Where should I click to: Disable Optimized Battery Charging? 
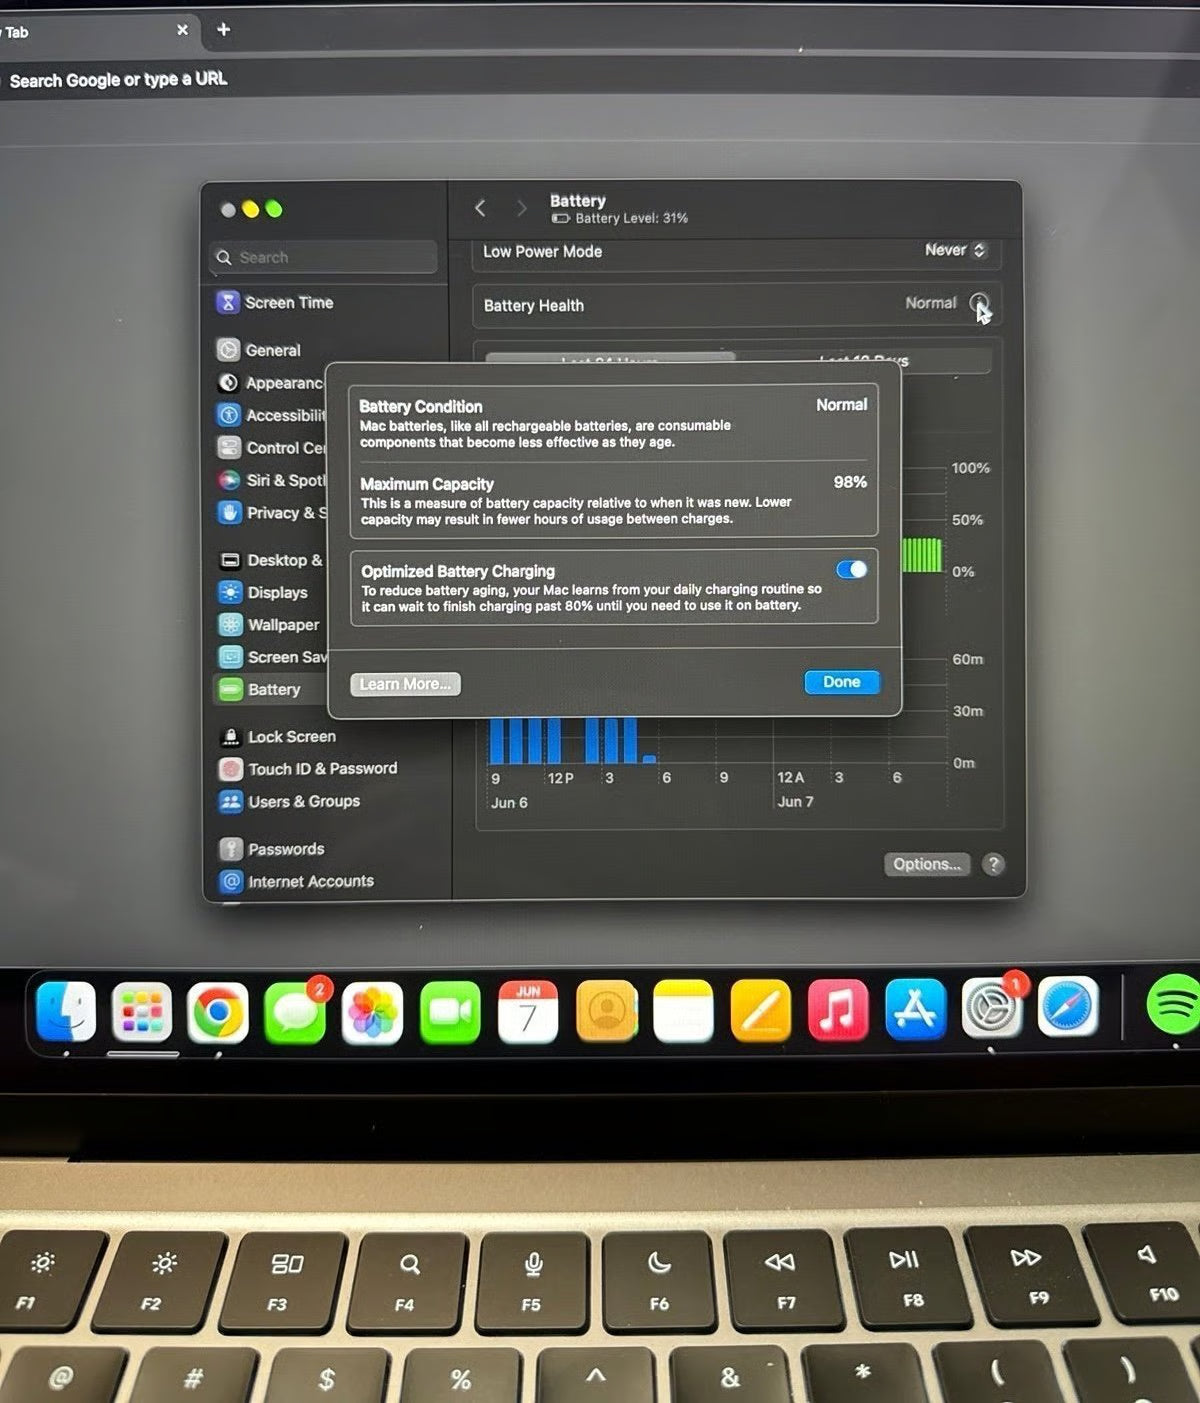[851, 569]
